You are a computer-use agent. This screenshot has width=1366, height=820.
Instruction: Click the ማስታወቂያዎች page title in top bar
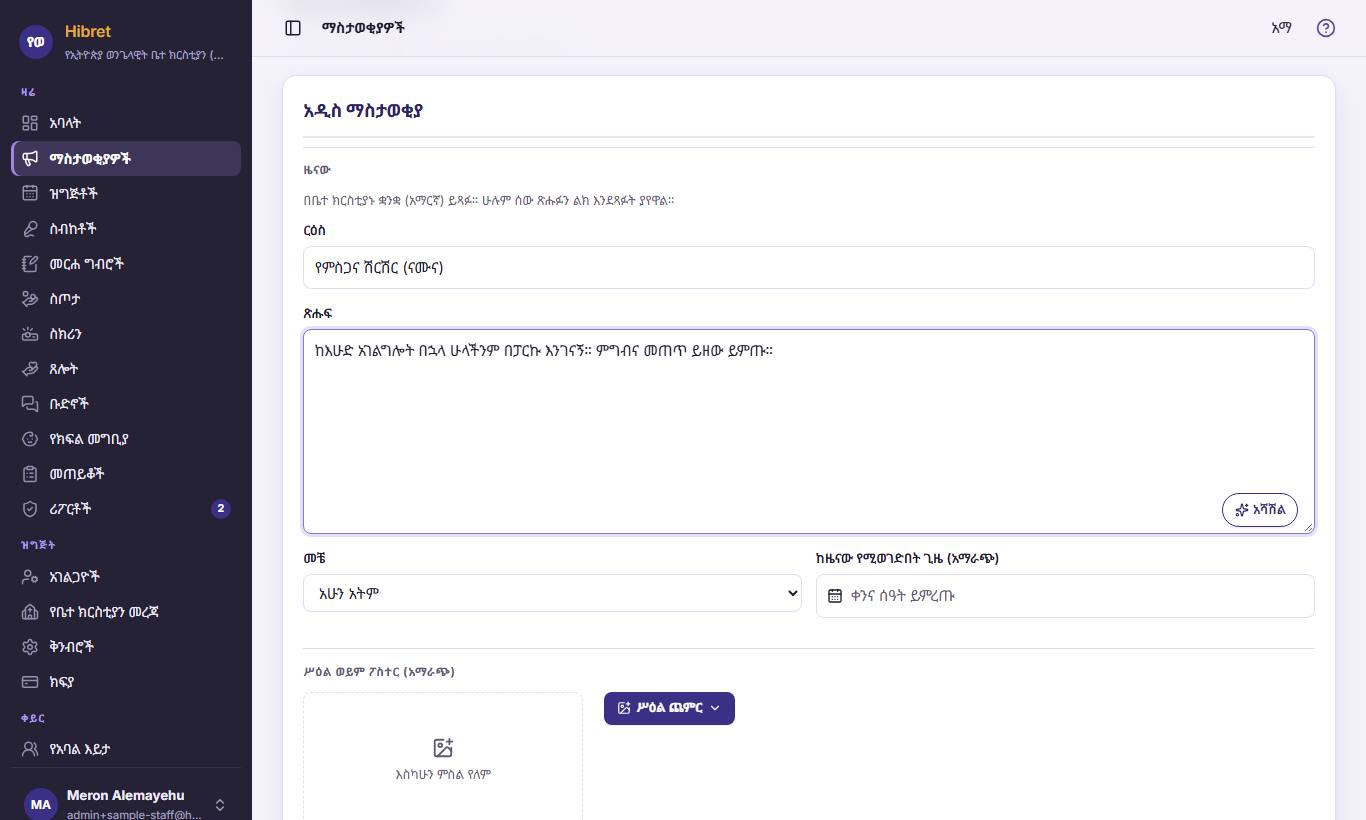tap(364, 28)
